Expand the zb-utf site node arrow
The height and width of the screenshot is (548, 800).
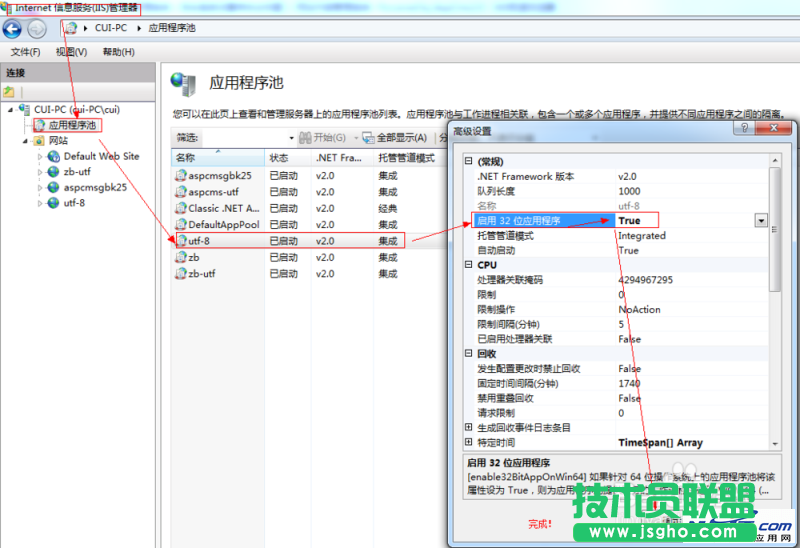[40, 172]
